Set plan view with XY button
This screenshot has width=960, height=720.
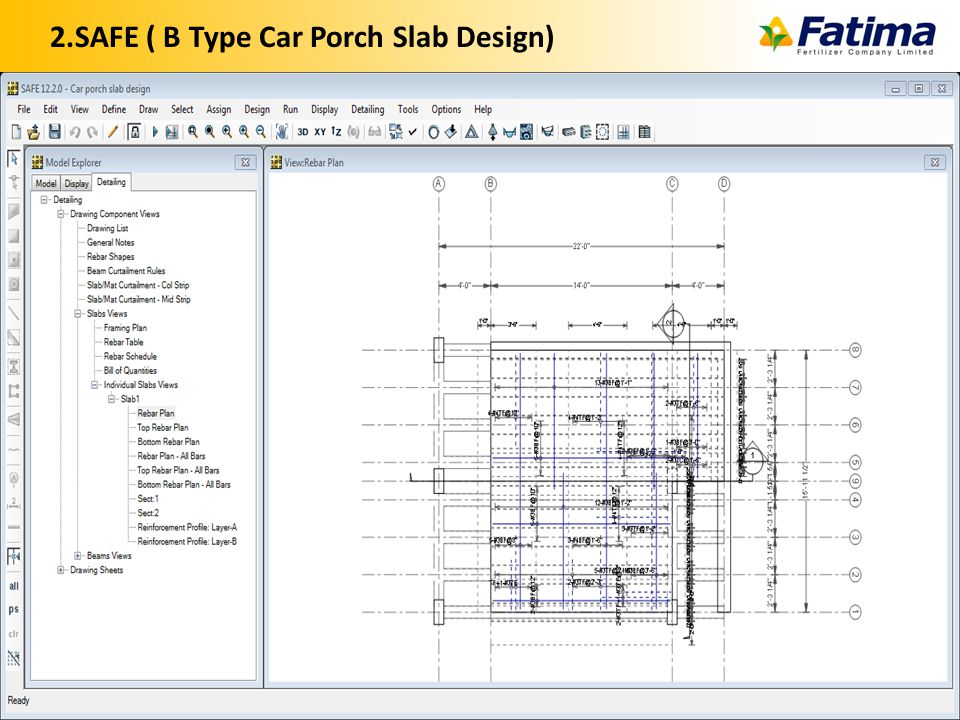[x=320, y=132]
